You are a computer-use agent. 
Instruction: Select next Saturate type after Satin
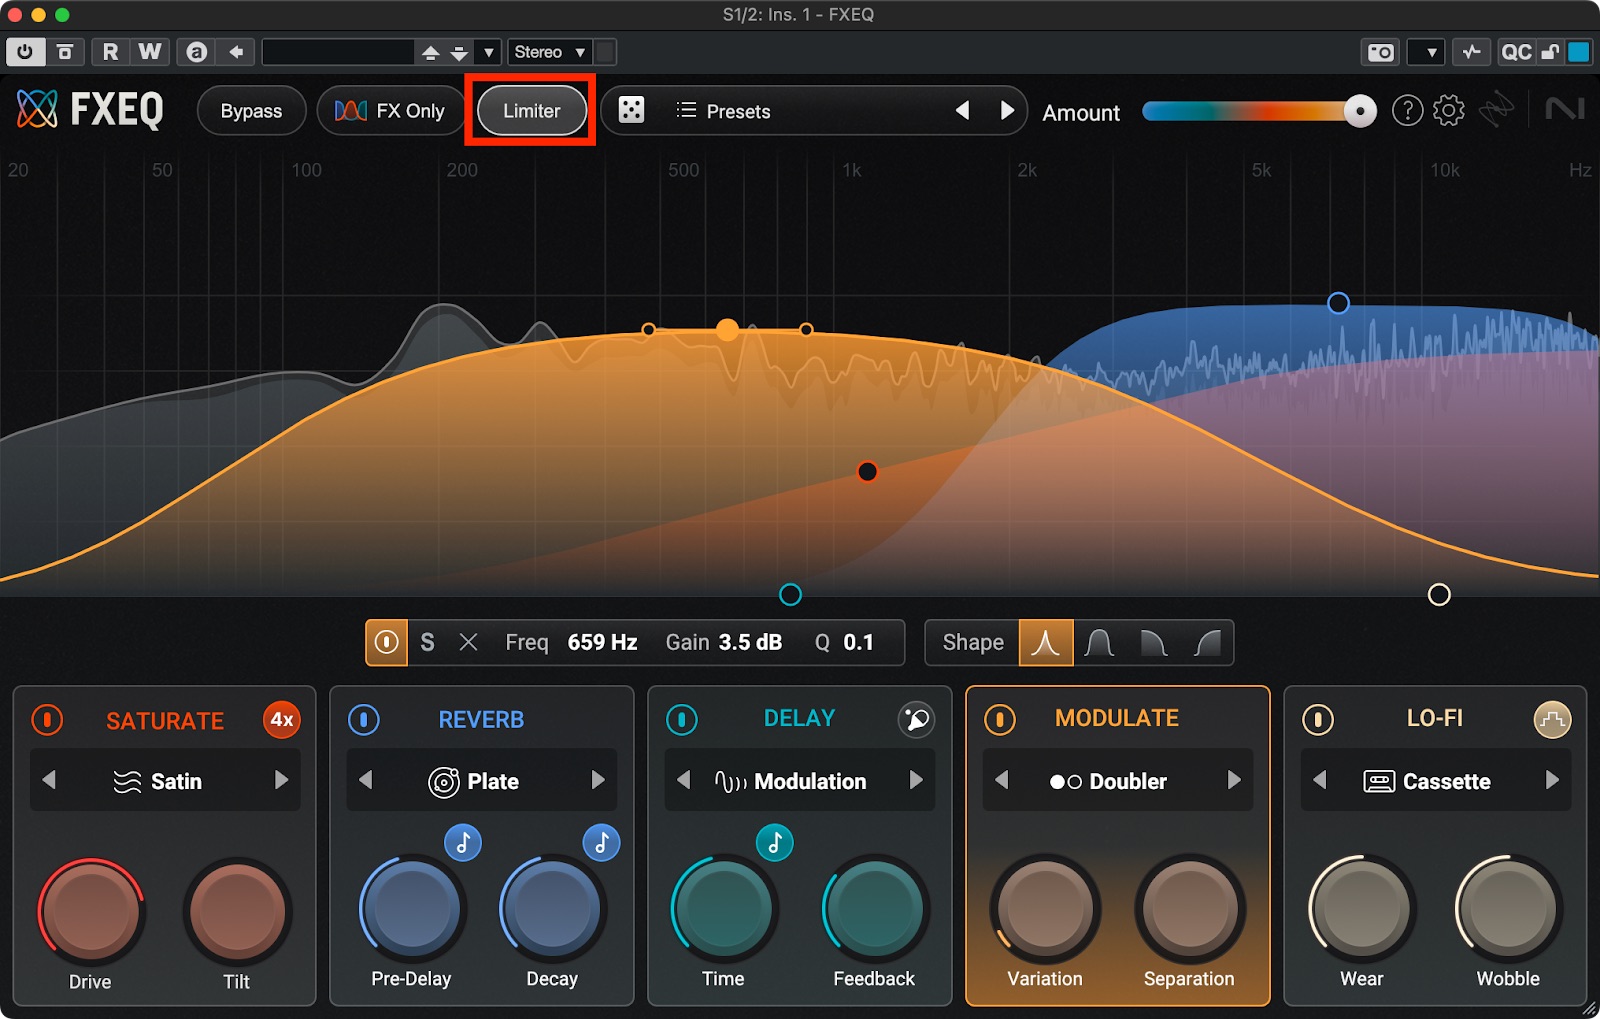pyautogui.click(x=281, y=780)
